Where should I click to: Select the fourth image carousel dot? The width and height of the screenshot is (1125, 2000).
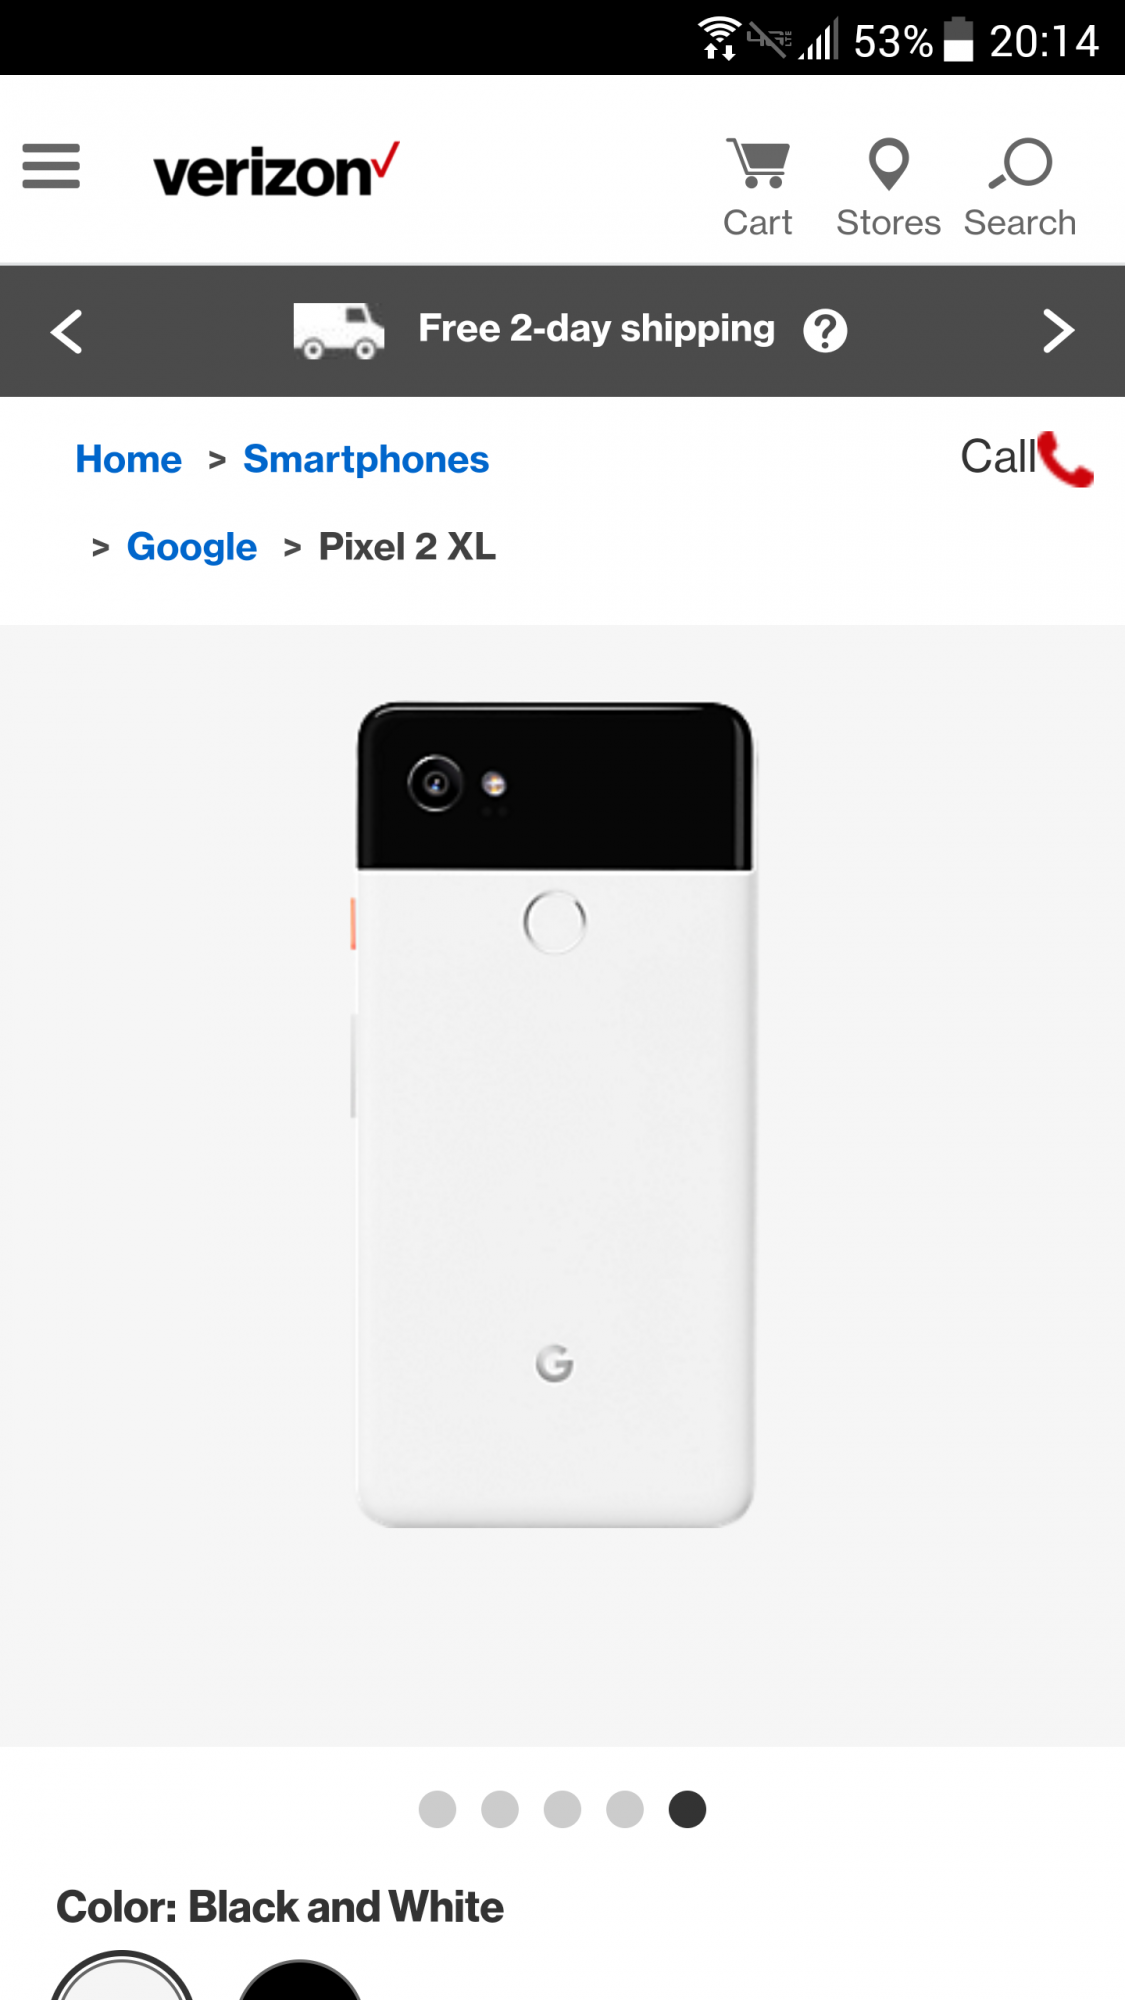(625, 1809)
